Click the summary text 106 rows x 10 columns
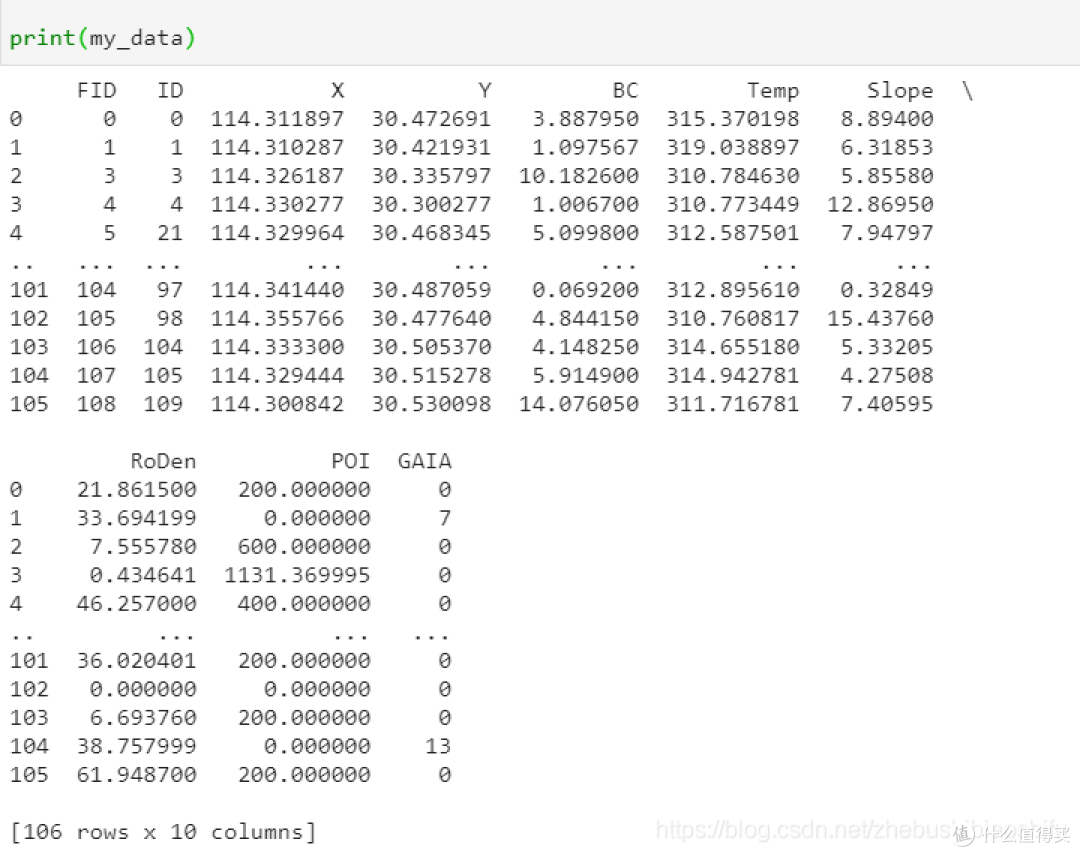 163,832
